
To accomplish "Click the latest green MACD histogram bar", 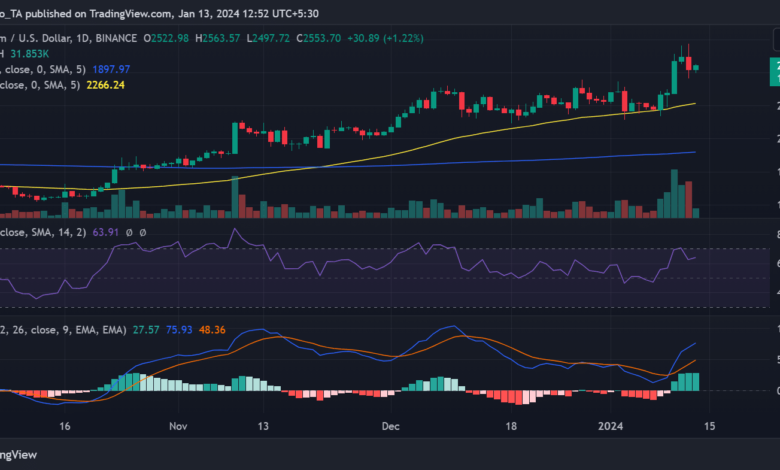I will click(695, 381).
